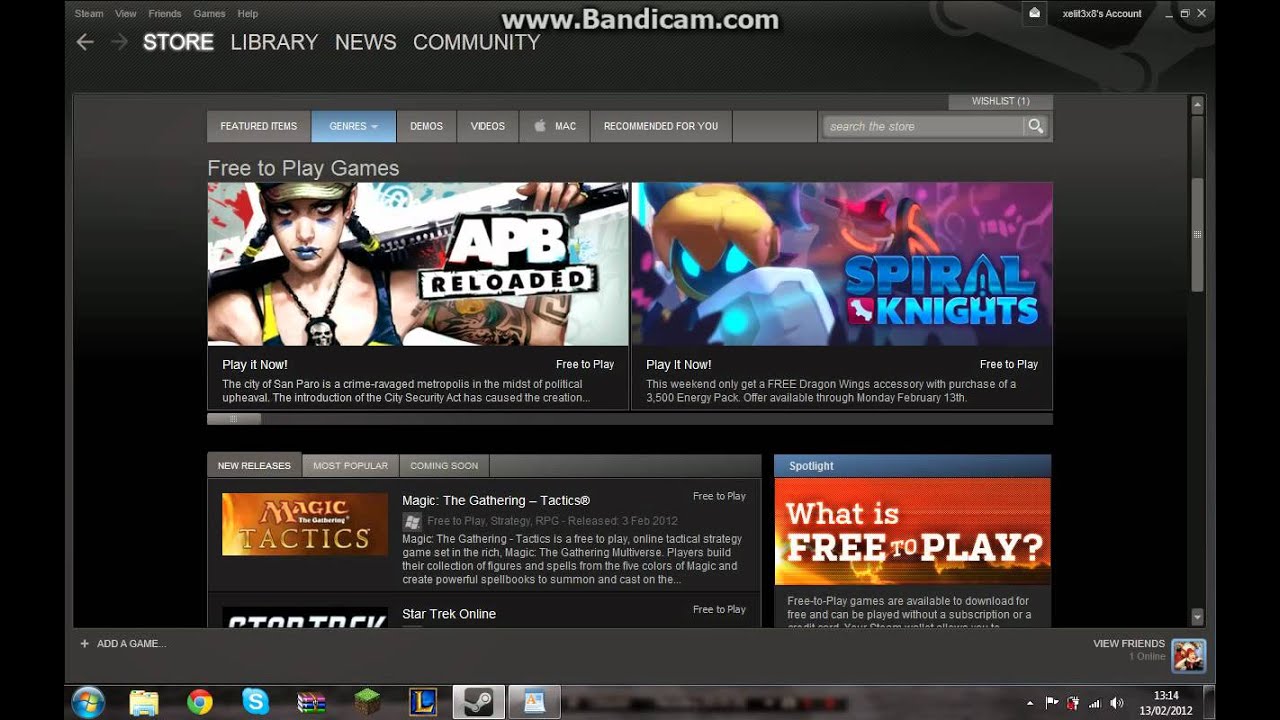Click the plus icon beside Add a Game
Screen dimensions: 1280x720
84,644
